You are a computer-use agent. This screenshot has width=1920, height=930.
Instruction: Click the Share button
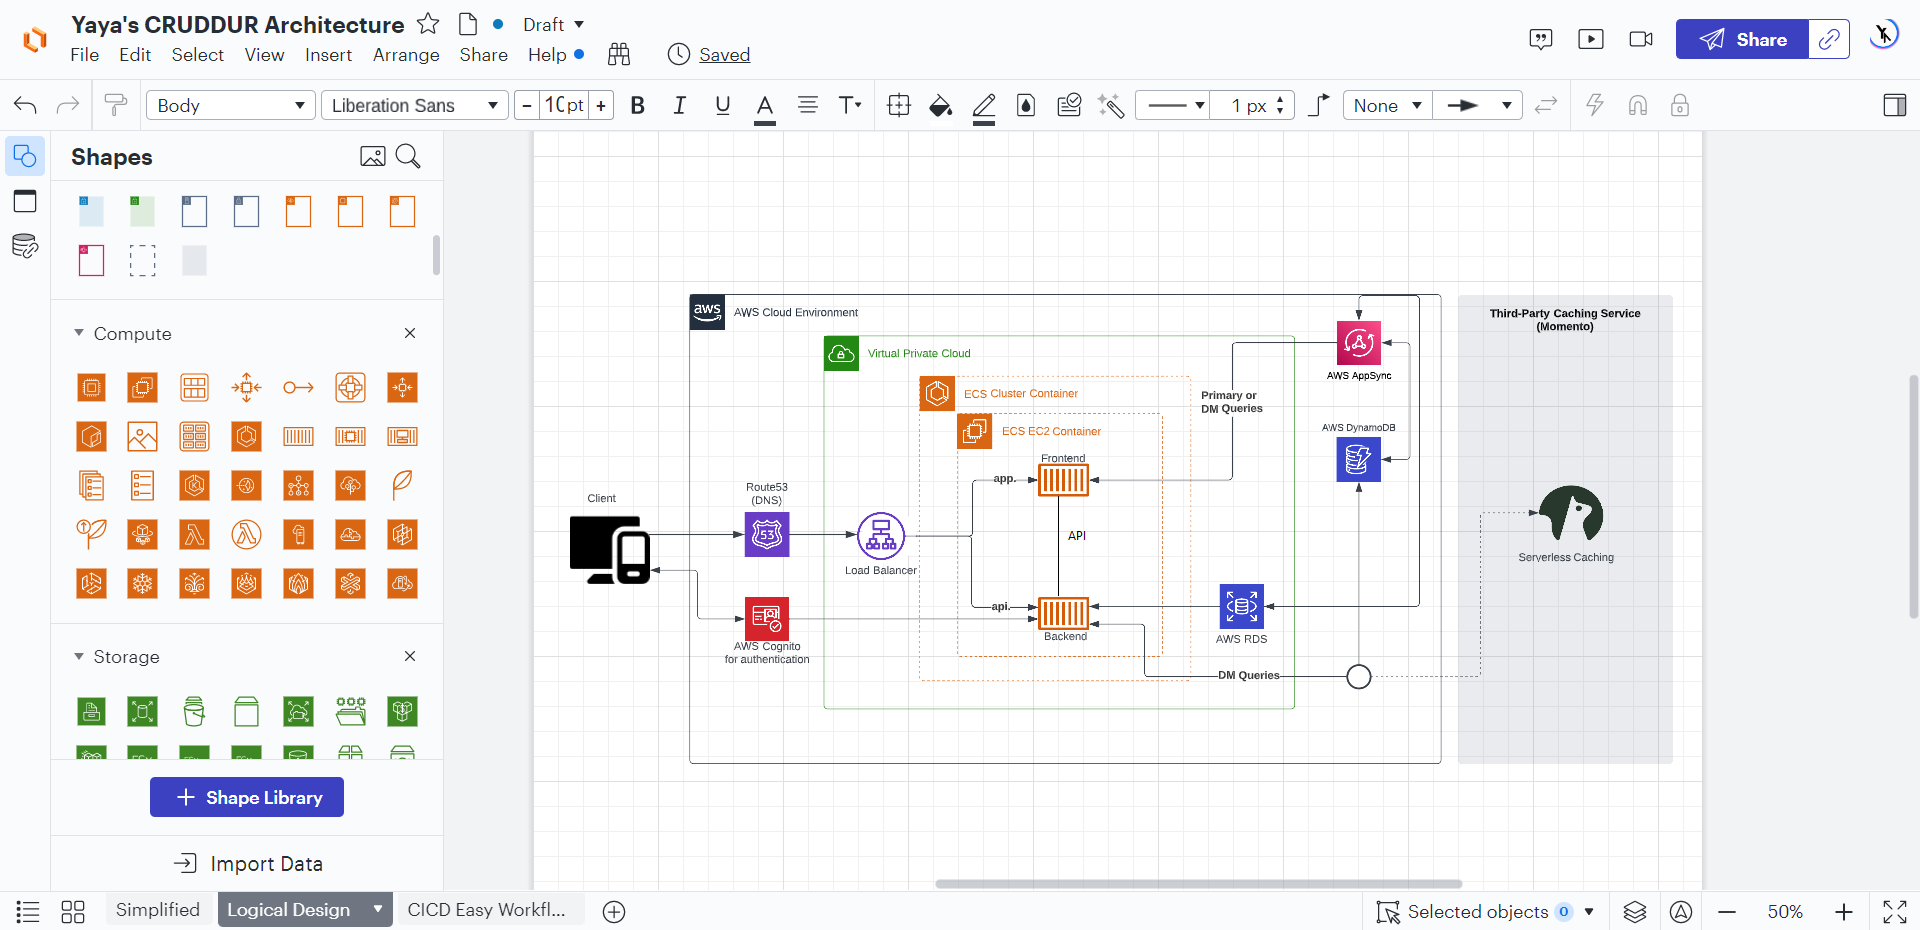[x=1742, y=39]
